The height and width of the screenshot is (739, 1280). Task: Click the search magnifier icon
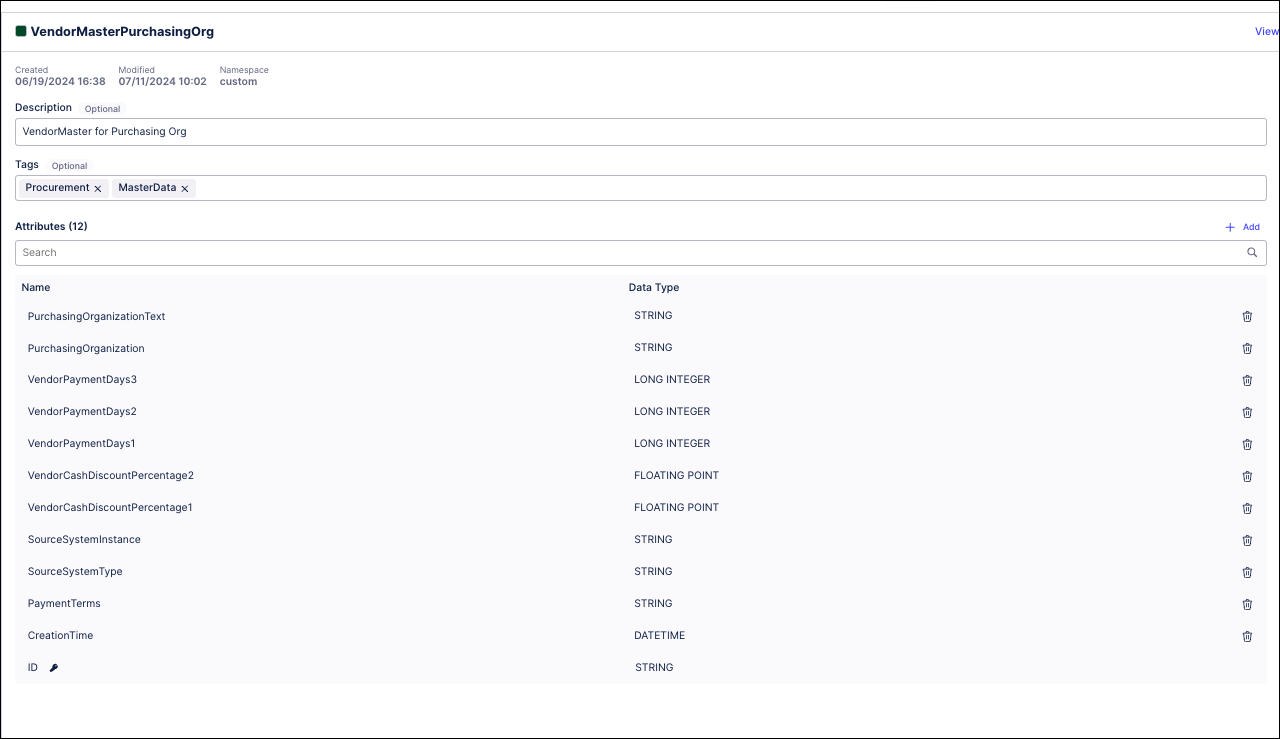tap(1252, 253)
